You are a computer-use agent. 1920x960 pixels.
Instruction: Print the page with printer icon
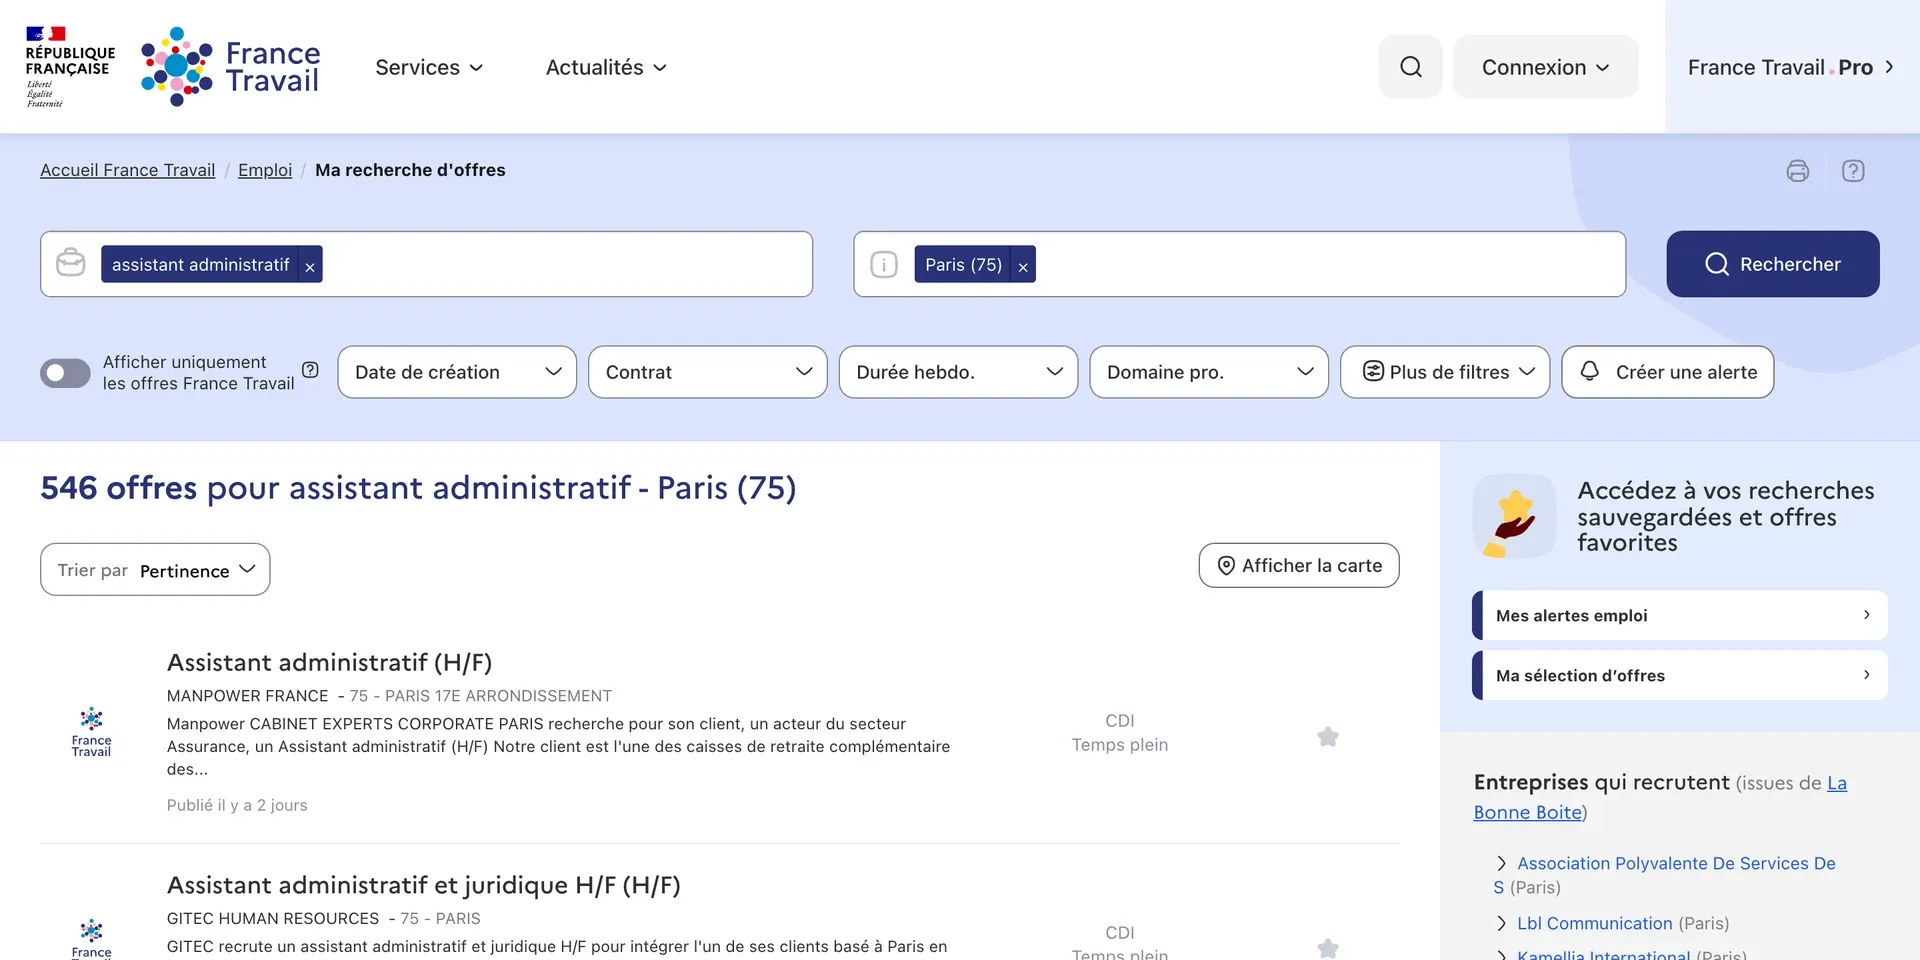point(1797,171)
